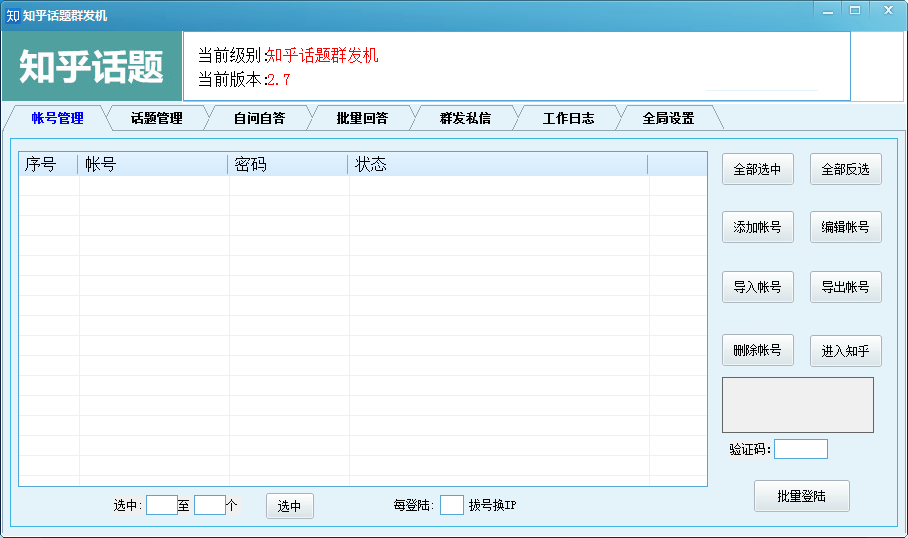Click the 删除帐号 button
This screenshot has width=908, height=538.
coord(757,350)
